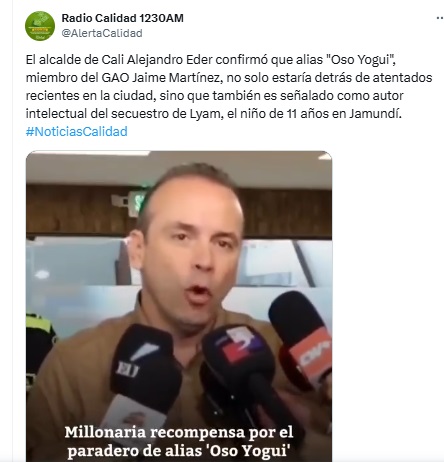Viewport: 444px width, 462px height.
Task: Click the black microphone with white logo
Action: (x=145, y=370)
